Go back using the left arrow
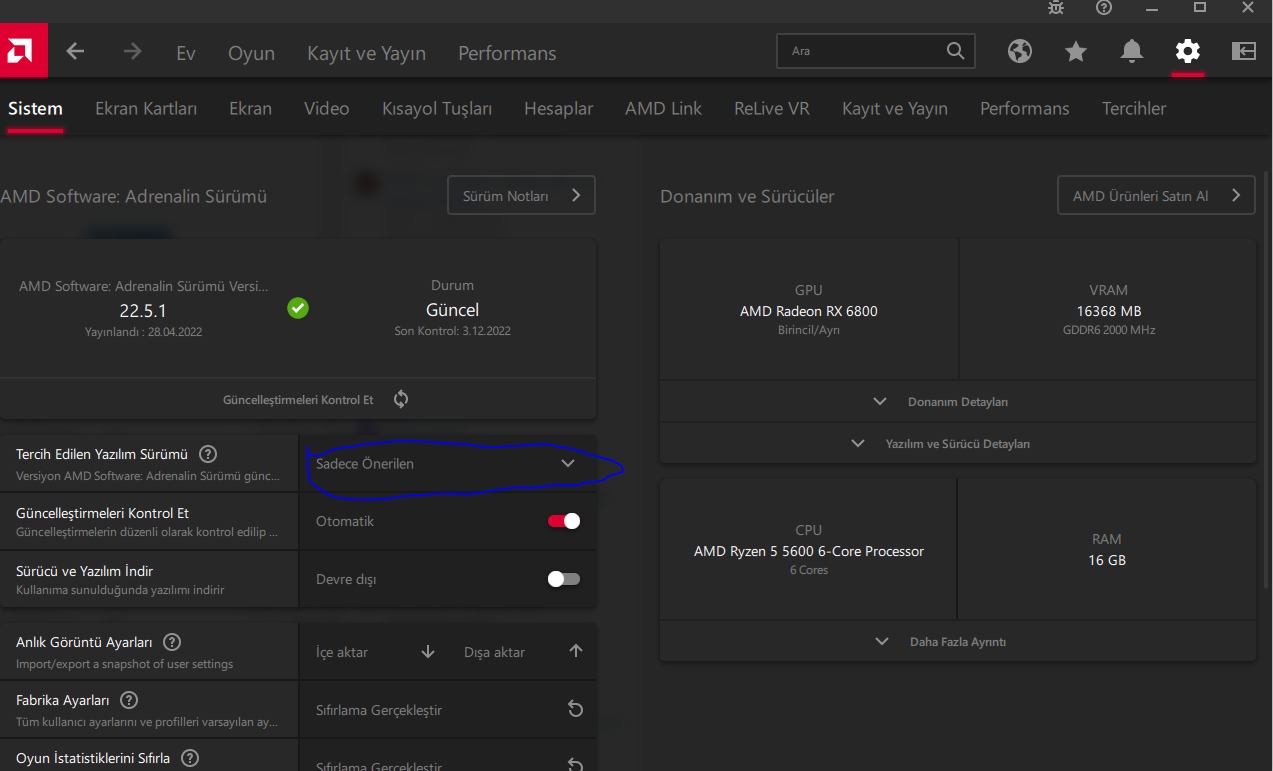 point(75,52)
